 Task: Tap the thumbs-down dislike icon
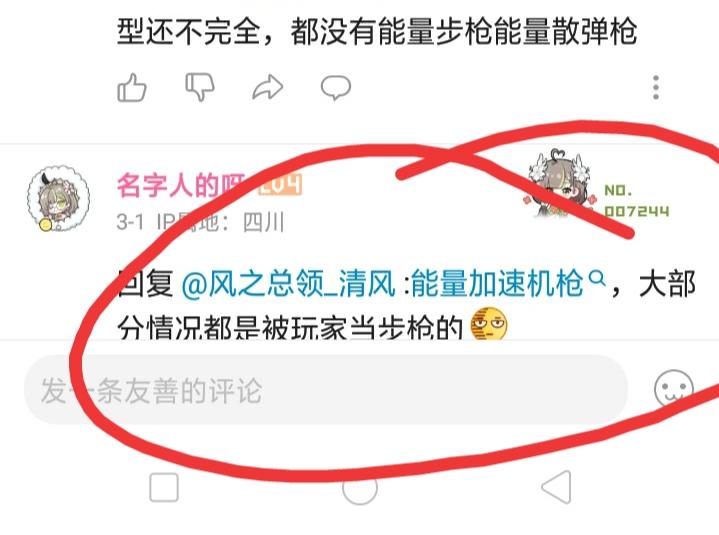199,87
